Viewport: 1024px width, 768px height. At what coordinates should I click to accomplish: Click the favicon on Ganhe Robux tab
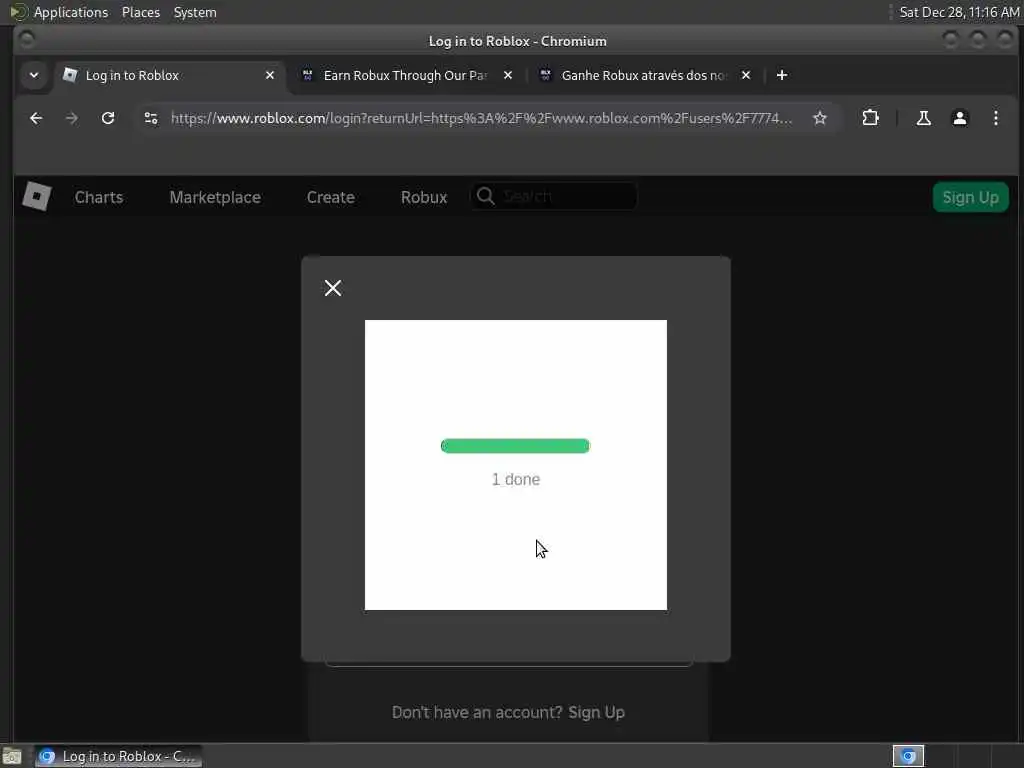pyautogui.click(x=545, y=75)
